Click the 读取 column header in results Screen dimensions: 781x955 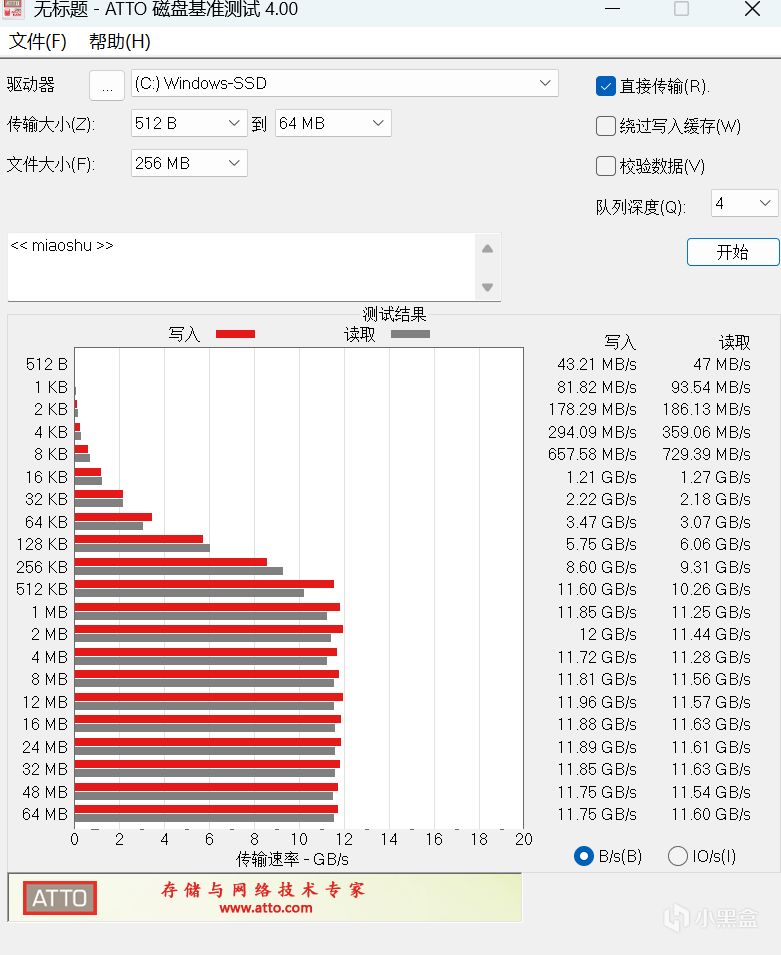click(735, 342)
